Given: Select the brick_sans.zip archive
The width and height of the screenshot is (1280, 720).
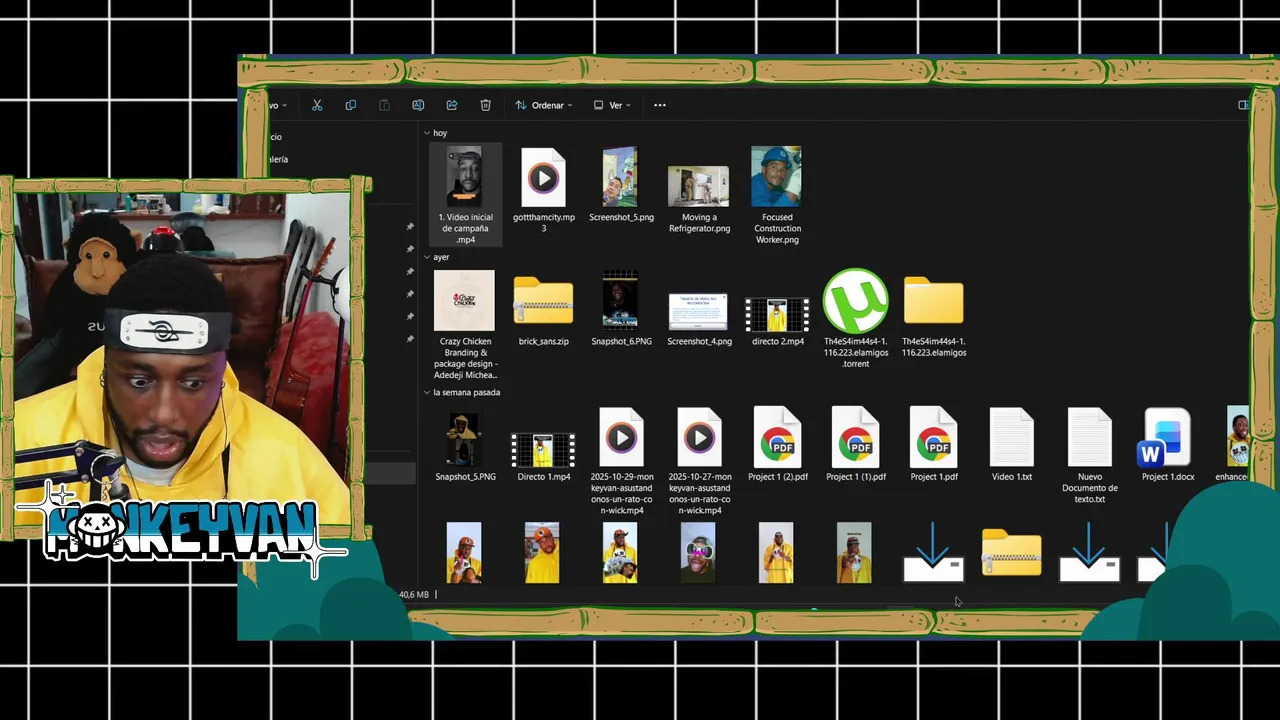Looking at the screenshot, I should coord(544,310).
